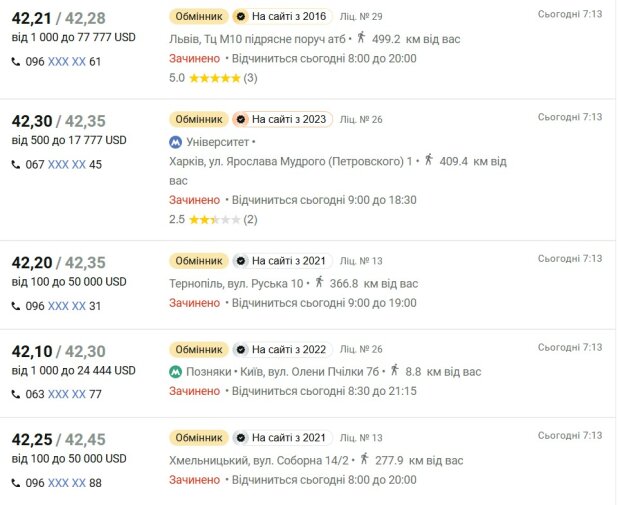Click the metro icon beside Університет
This screenshot has height=505, width=620.
176,142
